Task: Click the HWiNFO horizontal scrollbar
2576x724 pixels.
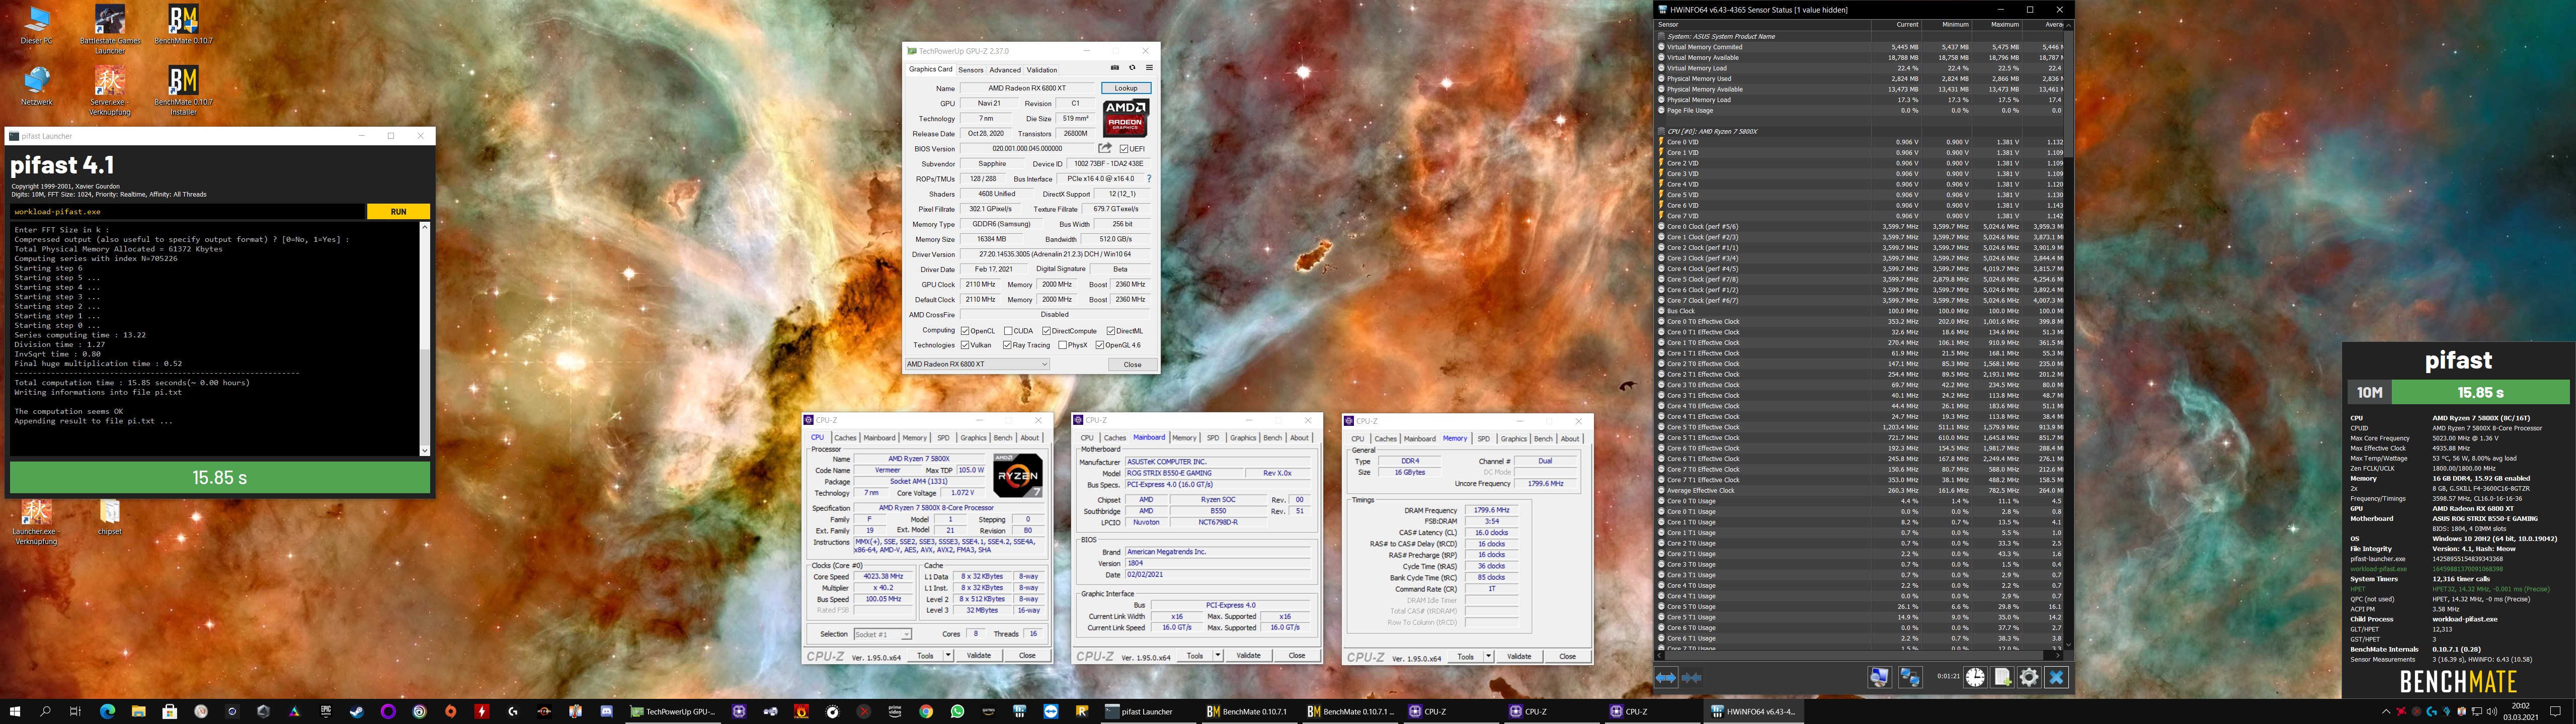Action: click(1860, 655)
